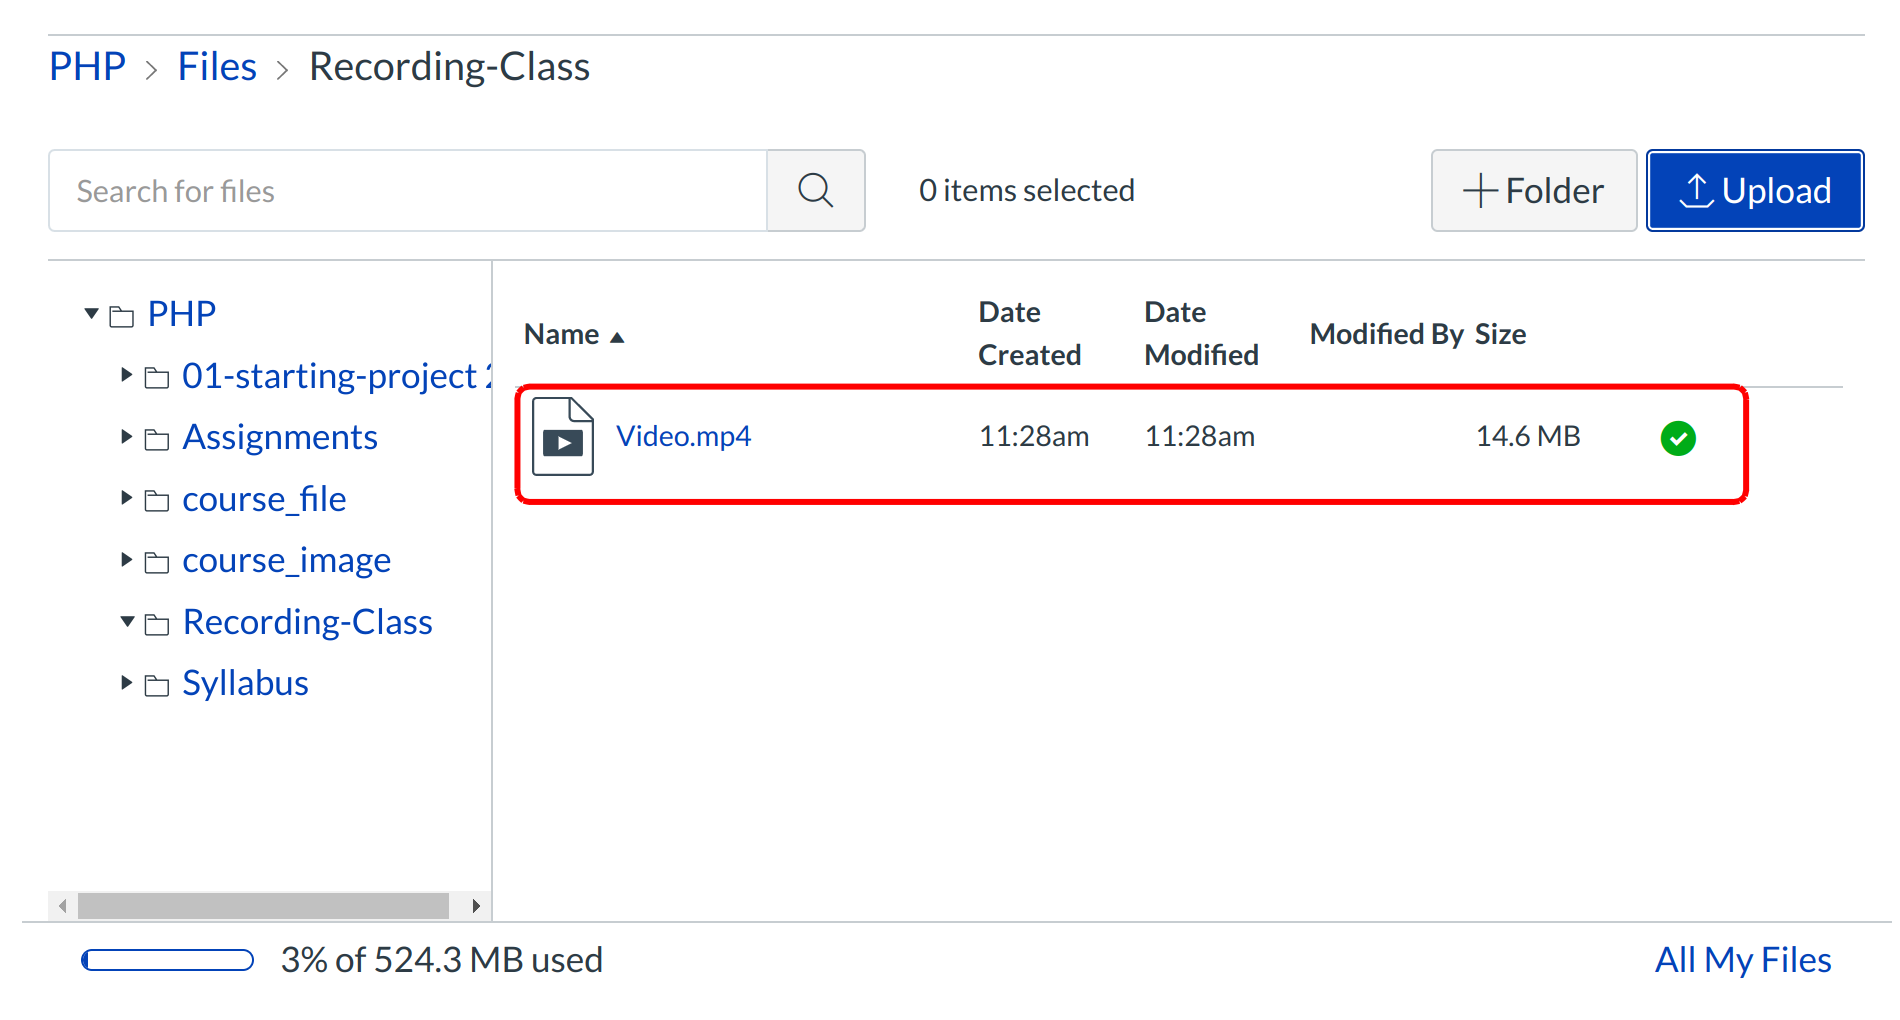Click the folder icon beside Recording-Class
This screenshot has width=1900, height=1020.
(156, 623)
